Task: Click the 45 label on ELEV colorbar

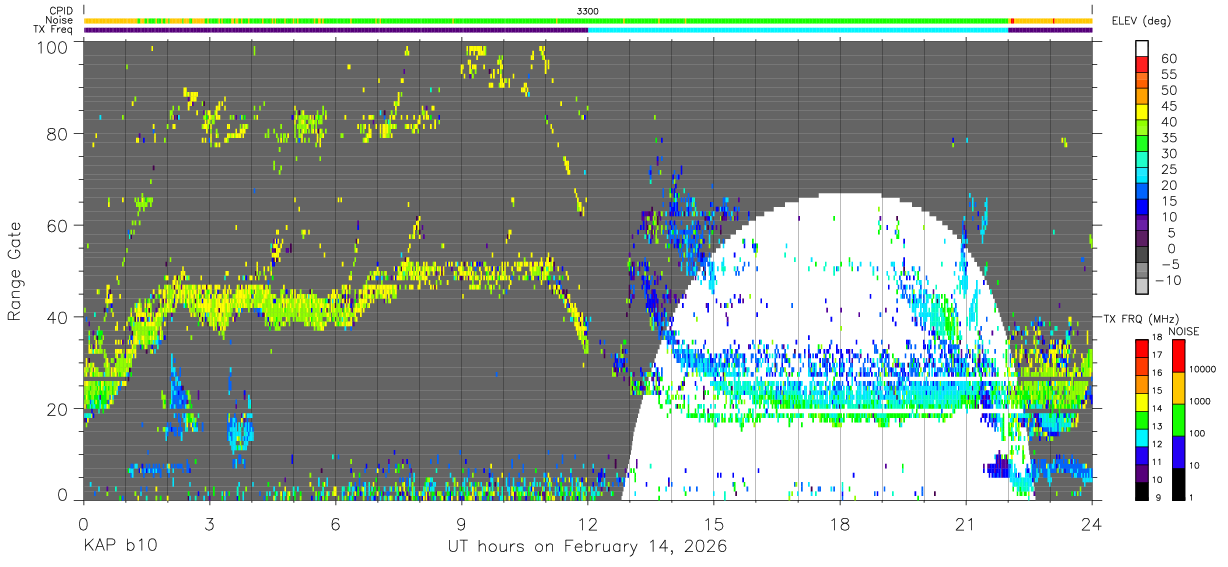Action: tap(1167, 106)
